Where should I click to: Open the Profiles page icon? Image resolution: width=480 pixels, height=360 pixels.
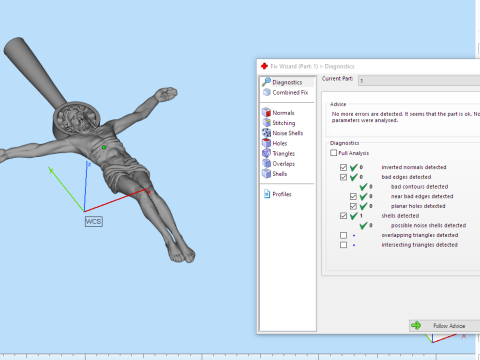pos(267,194)
